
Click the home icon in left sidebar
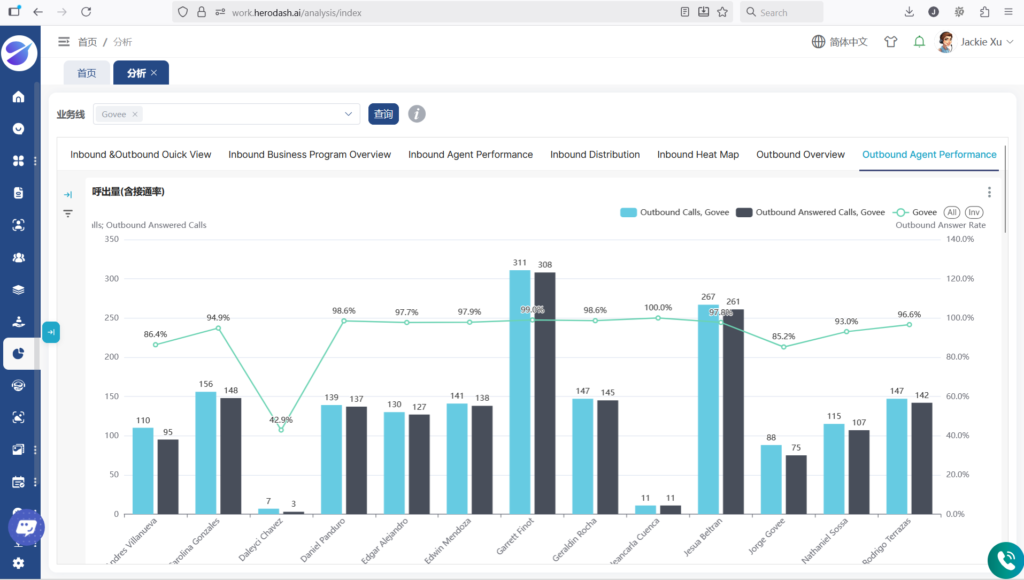(18, 97)
